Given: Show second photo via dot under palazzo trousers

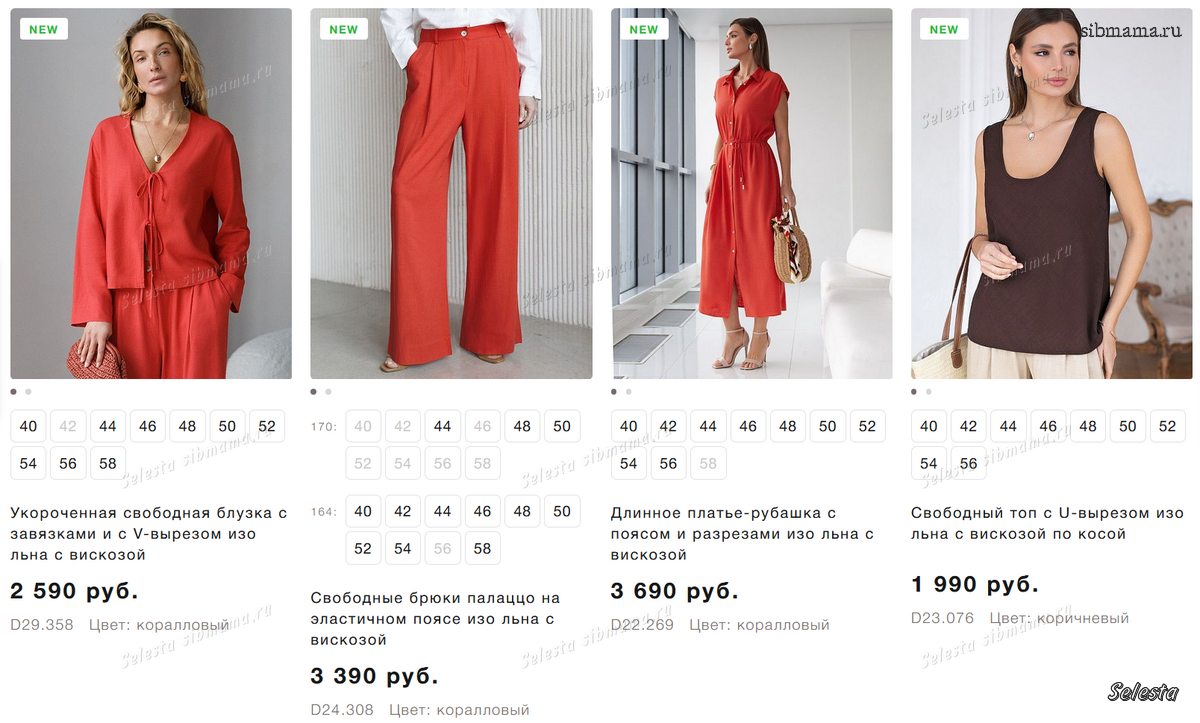Looking at the screenshot, I should pyautogui.click(x=328, y=392).
